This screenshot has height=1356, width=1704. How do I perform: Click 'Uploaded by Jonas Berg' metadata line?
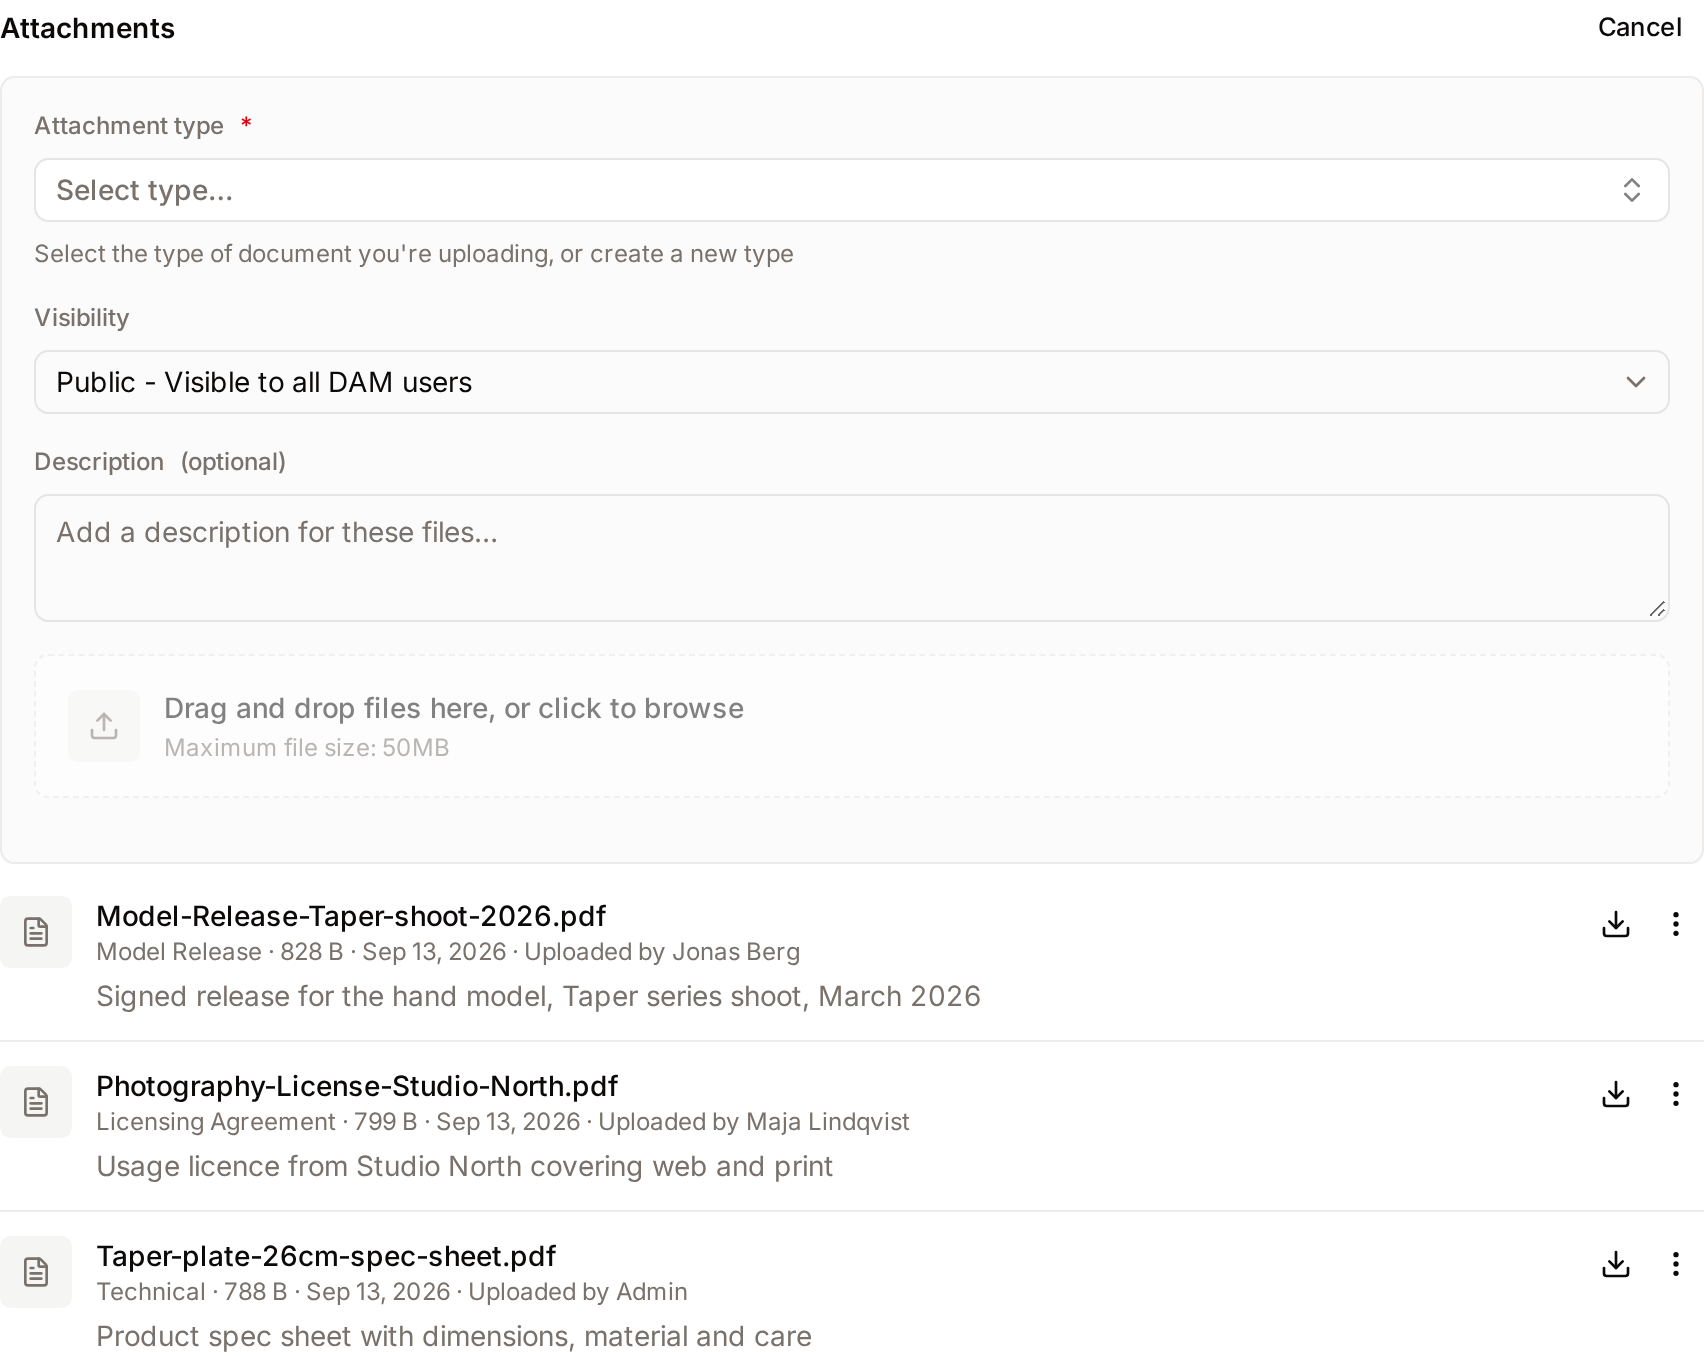pos(448,952)
